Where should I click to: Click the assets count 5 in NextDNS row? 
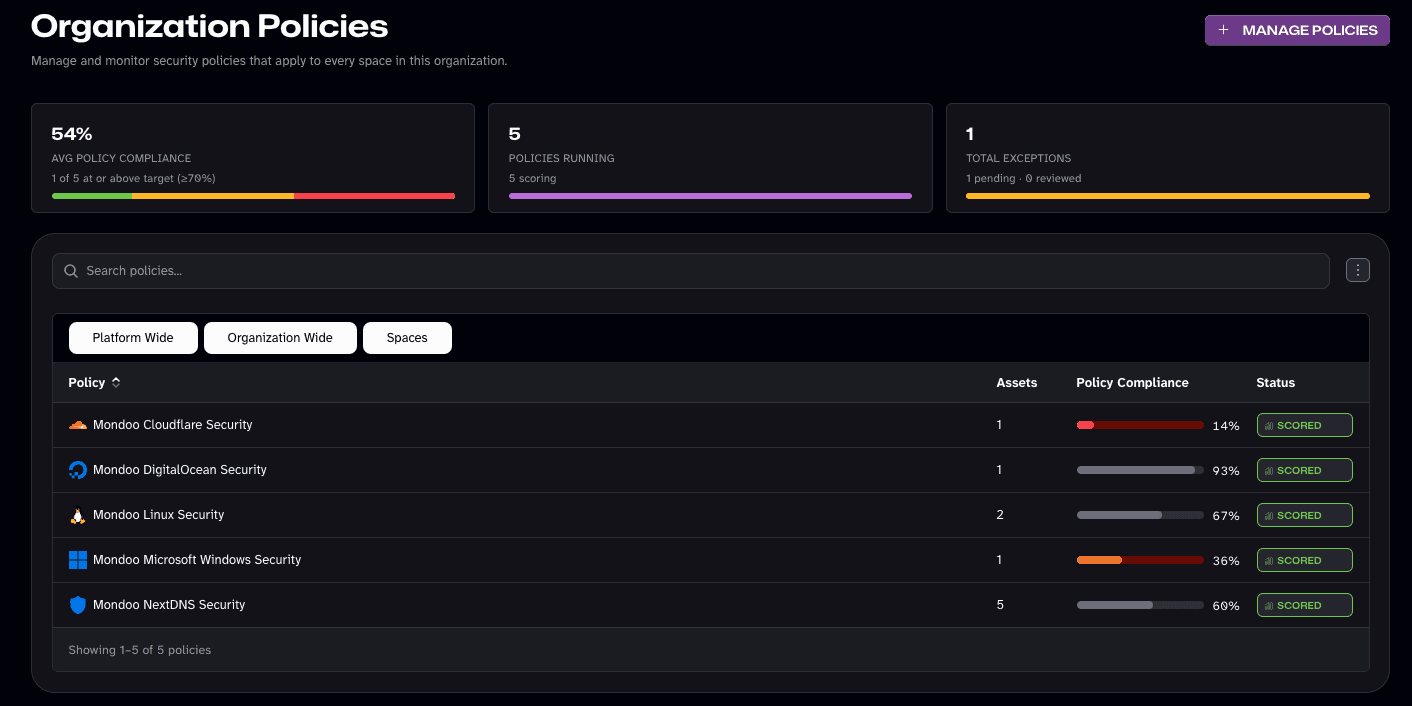pyautogui.click(x=1000, y=605)
